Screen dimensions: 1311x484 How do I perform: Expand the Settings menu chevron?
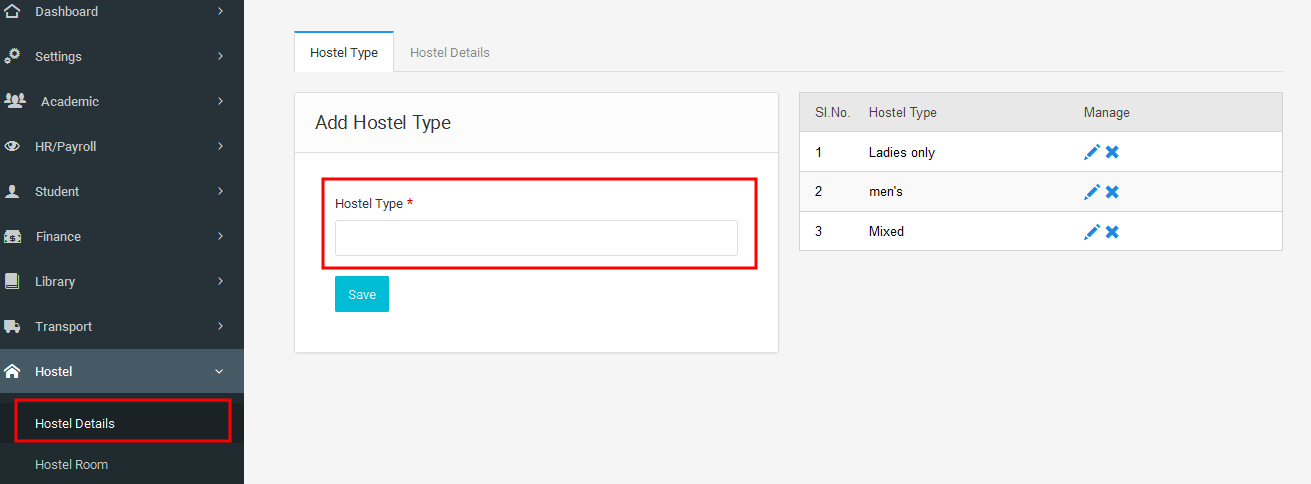[x=220, y=56]
